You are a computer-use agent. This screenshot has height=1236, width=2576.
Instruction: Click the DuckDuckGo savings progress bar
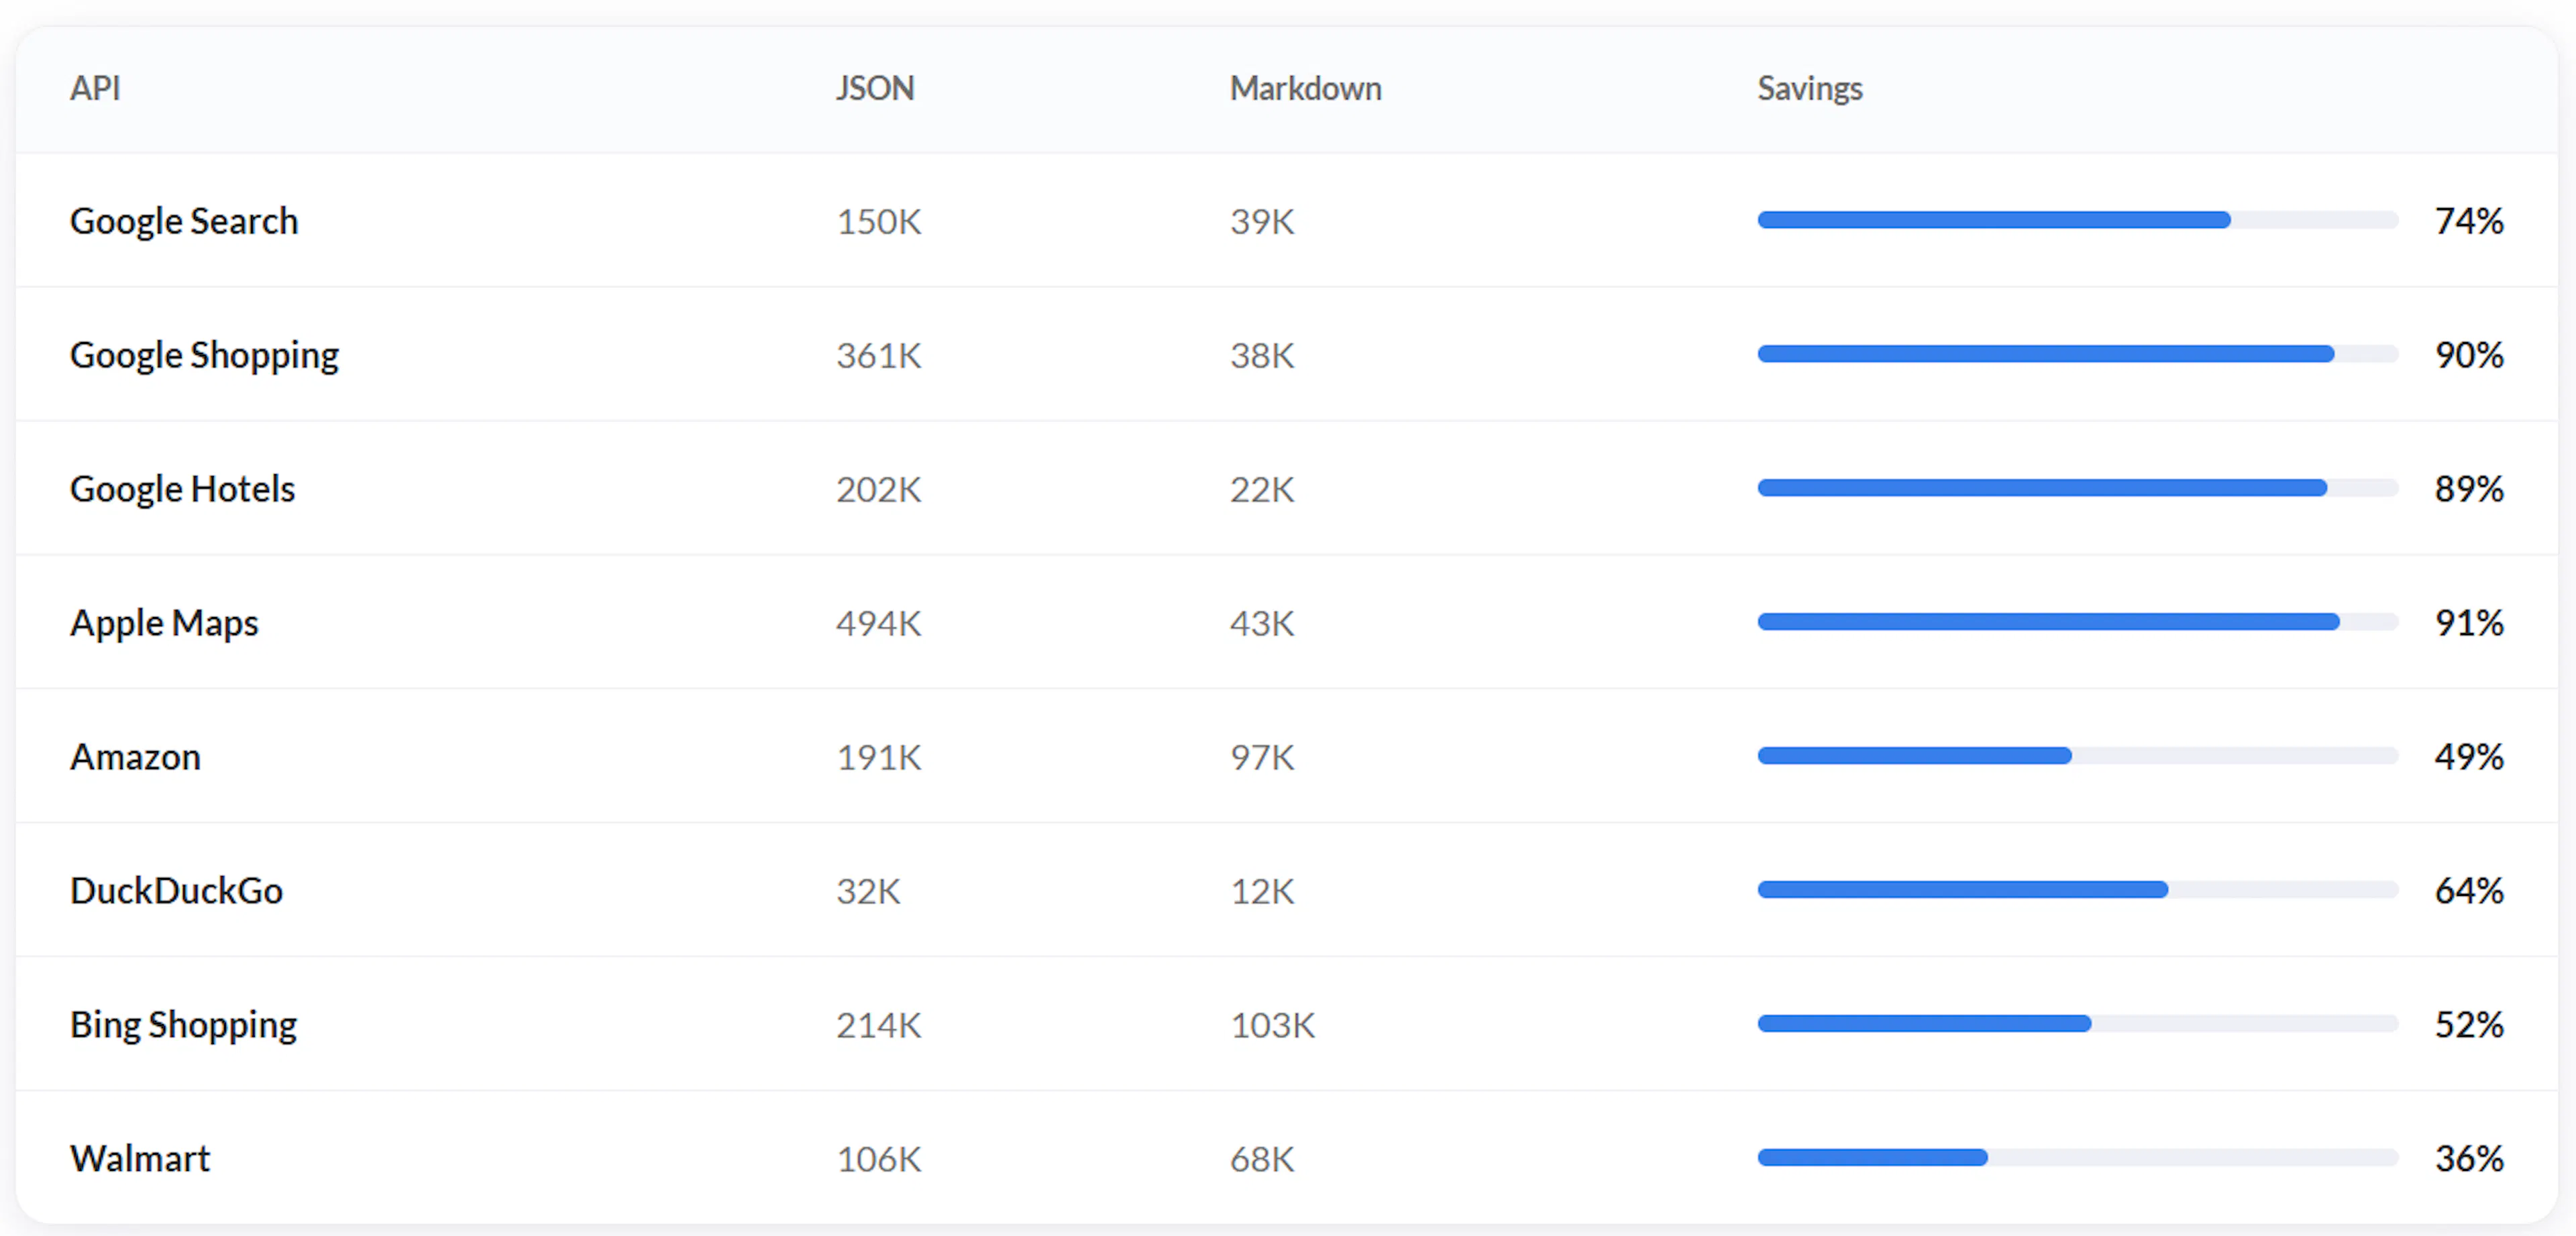point(2078,890)
